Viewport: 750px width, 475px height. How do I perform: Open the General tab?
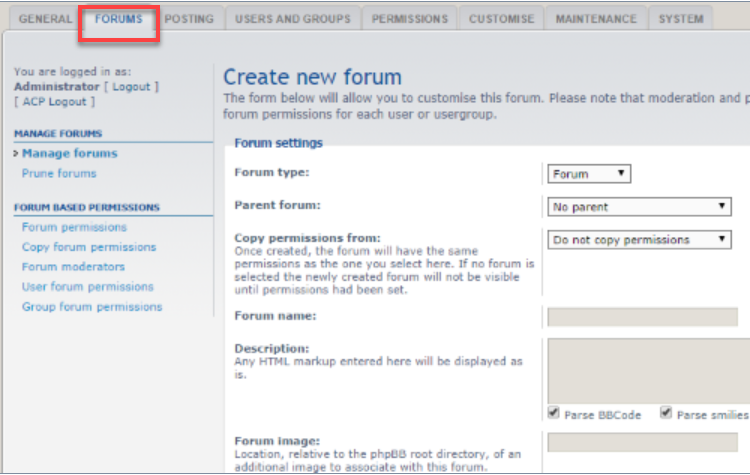[x=45, y=19]
